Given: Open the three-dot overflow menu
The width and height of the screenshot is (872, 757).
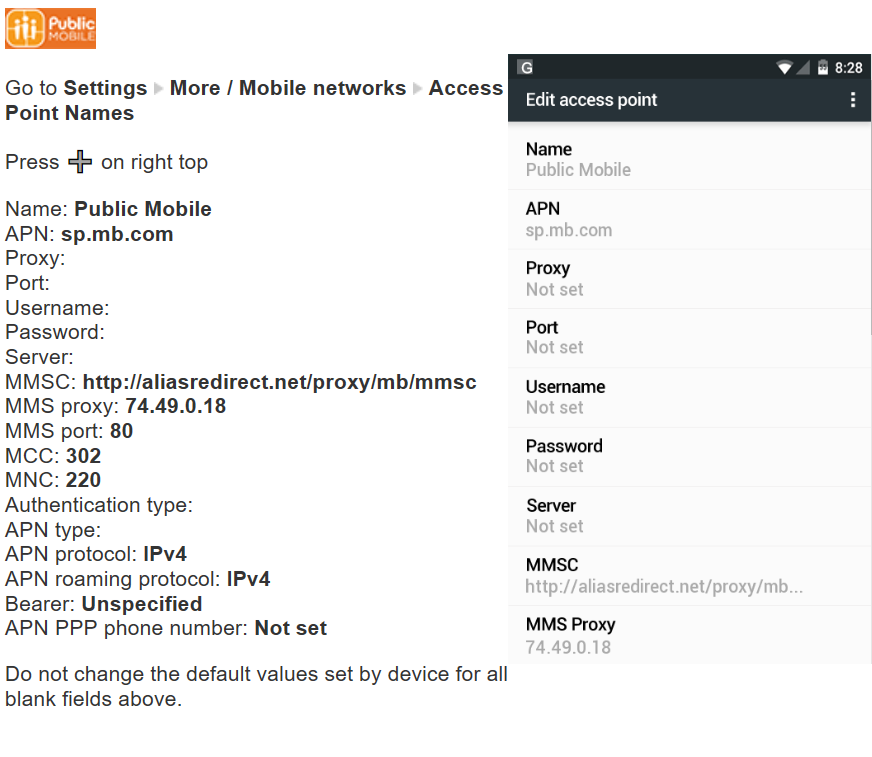Looking at the screenshot, I should [852, 100].
